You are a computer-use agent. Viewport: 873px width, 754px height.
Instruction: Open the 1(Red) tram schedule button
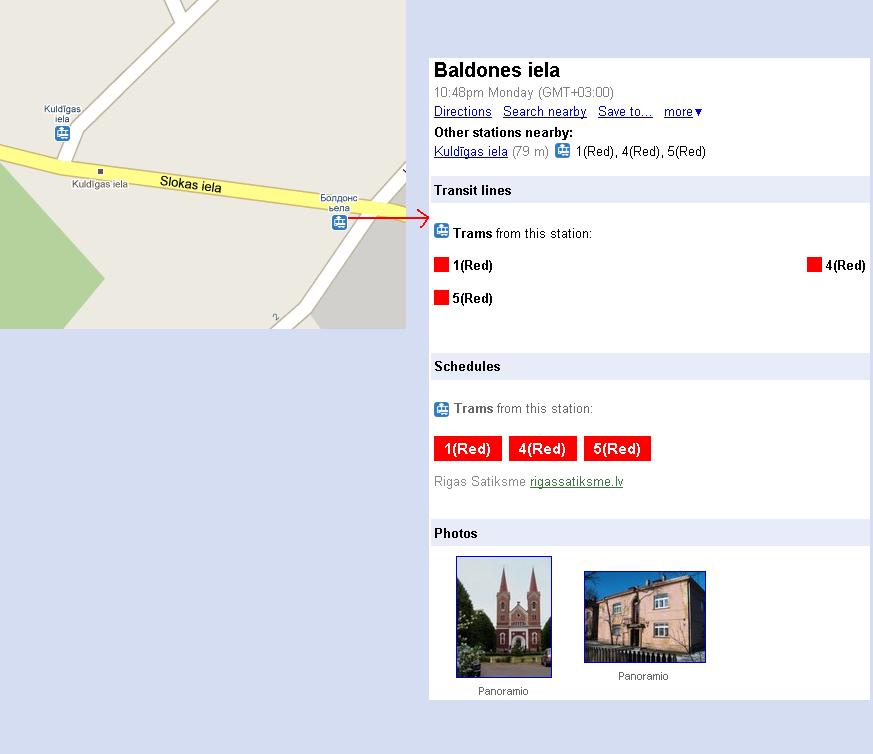tap(468, 448)
